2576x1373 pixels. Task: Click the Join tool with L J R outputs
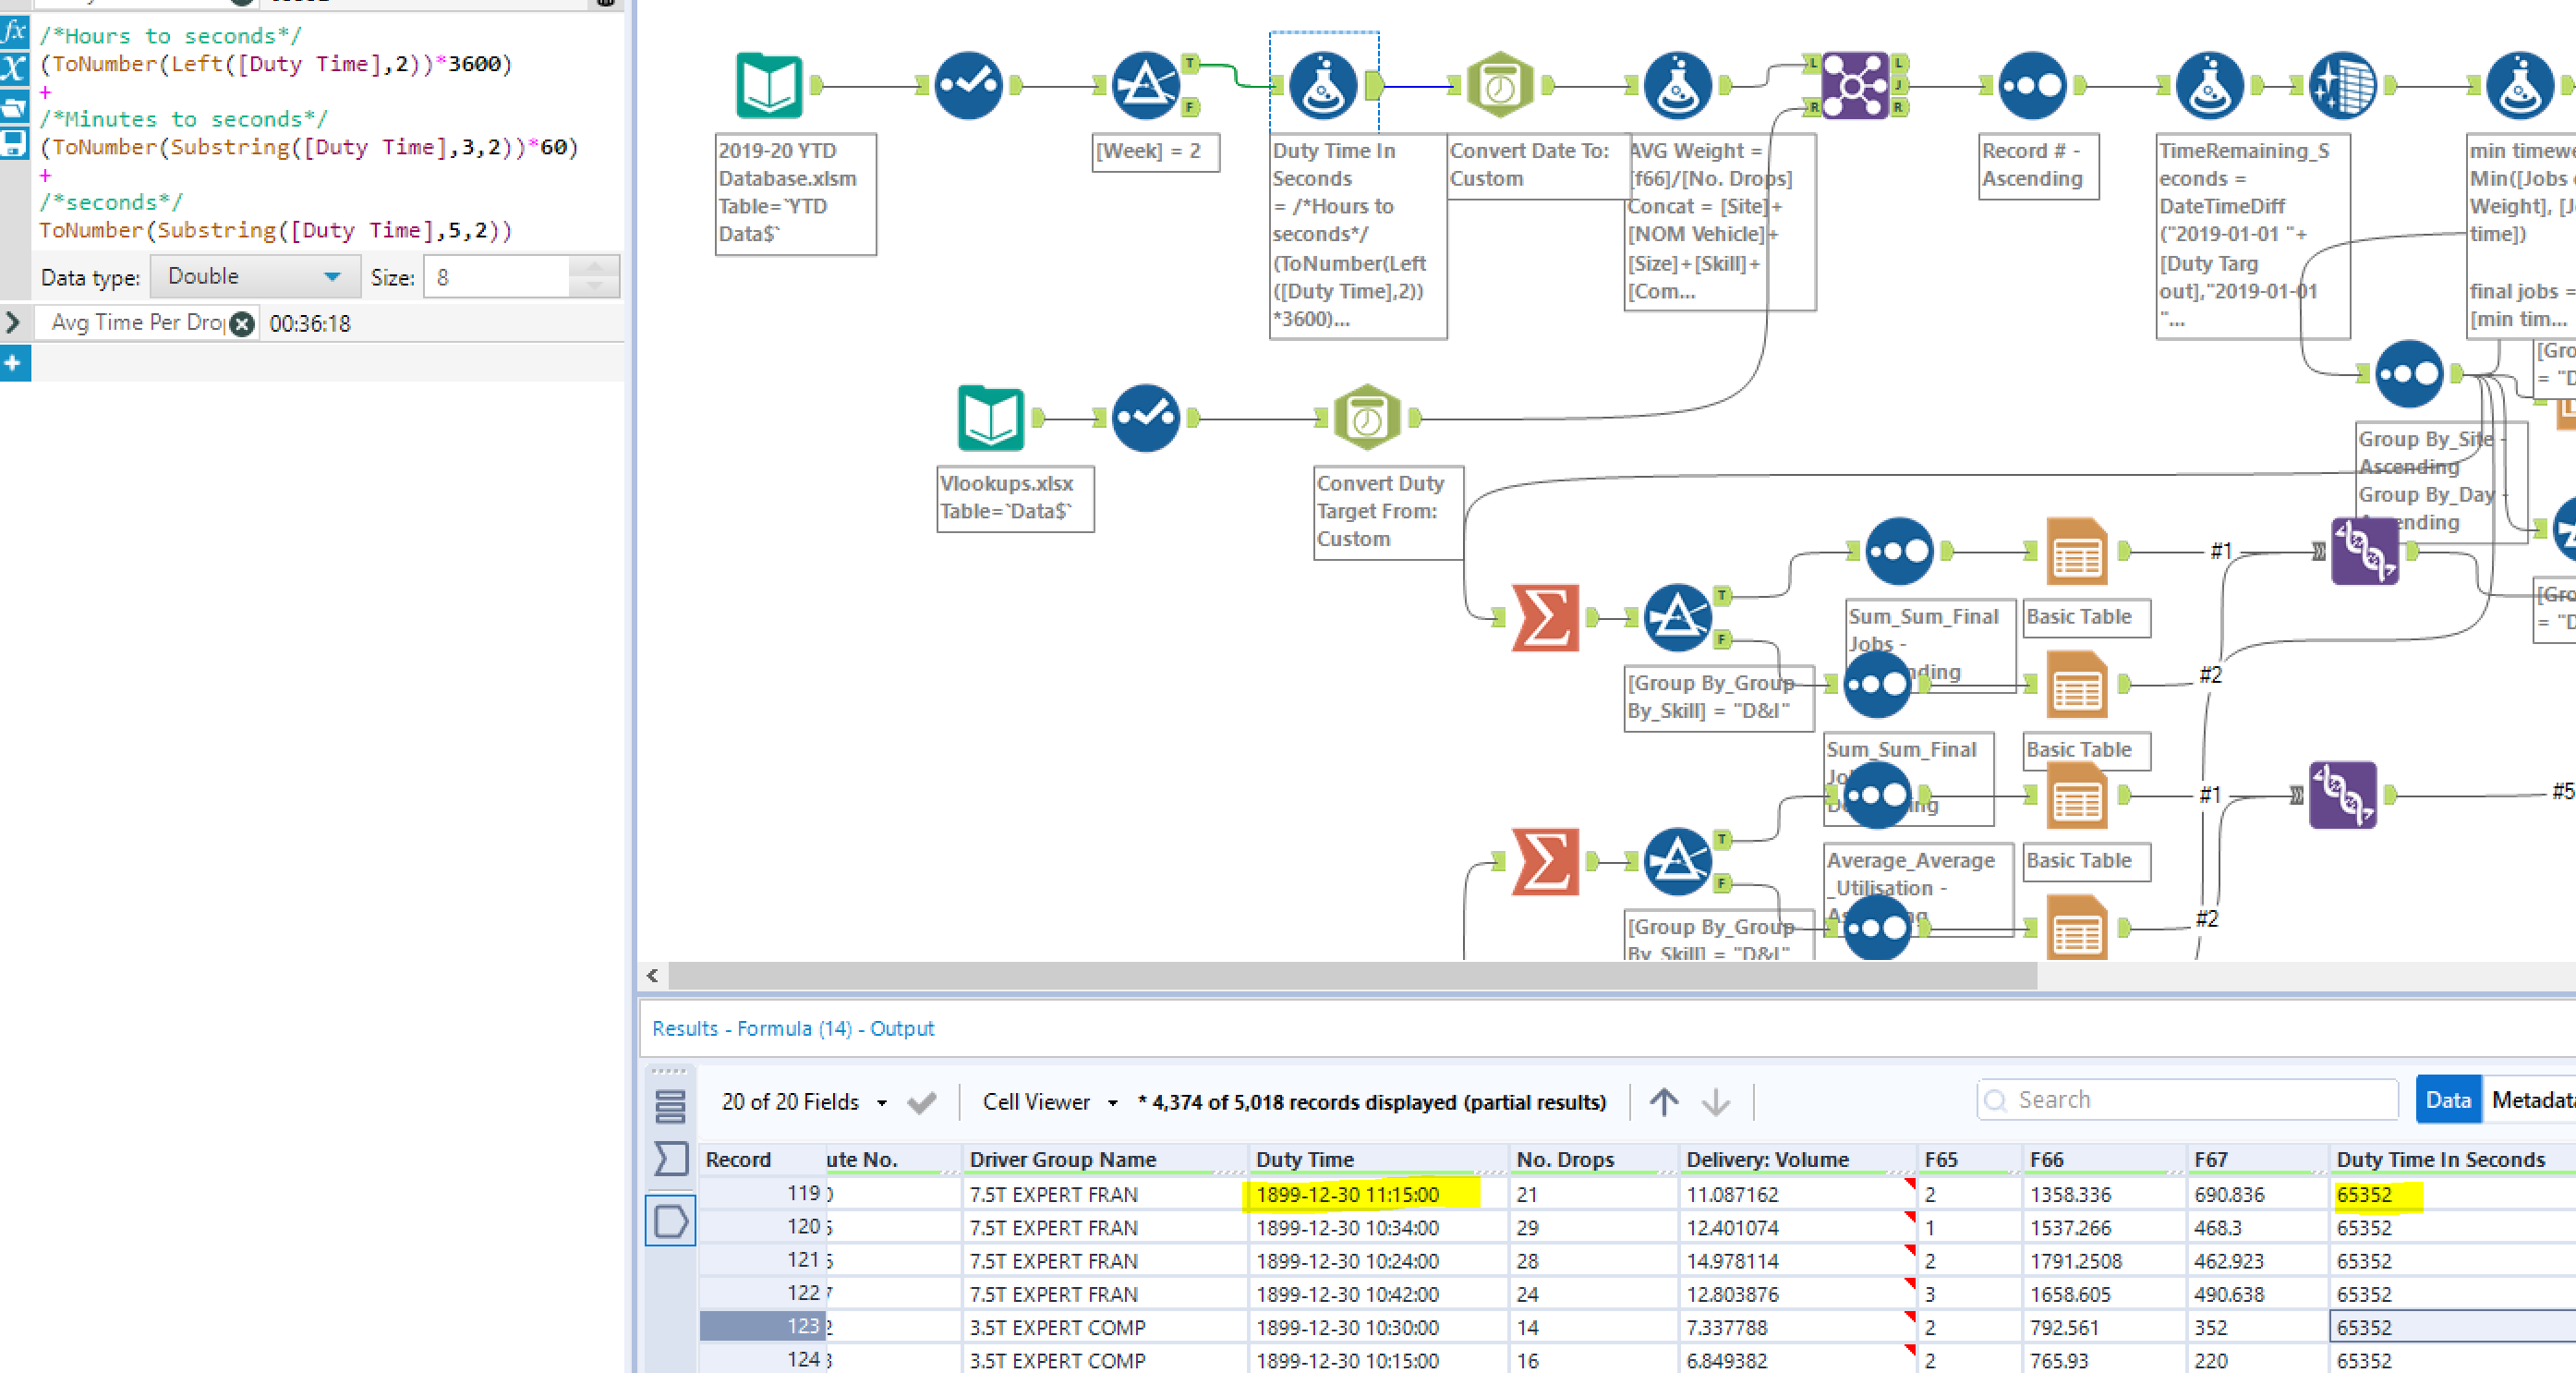[1854, 86]
